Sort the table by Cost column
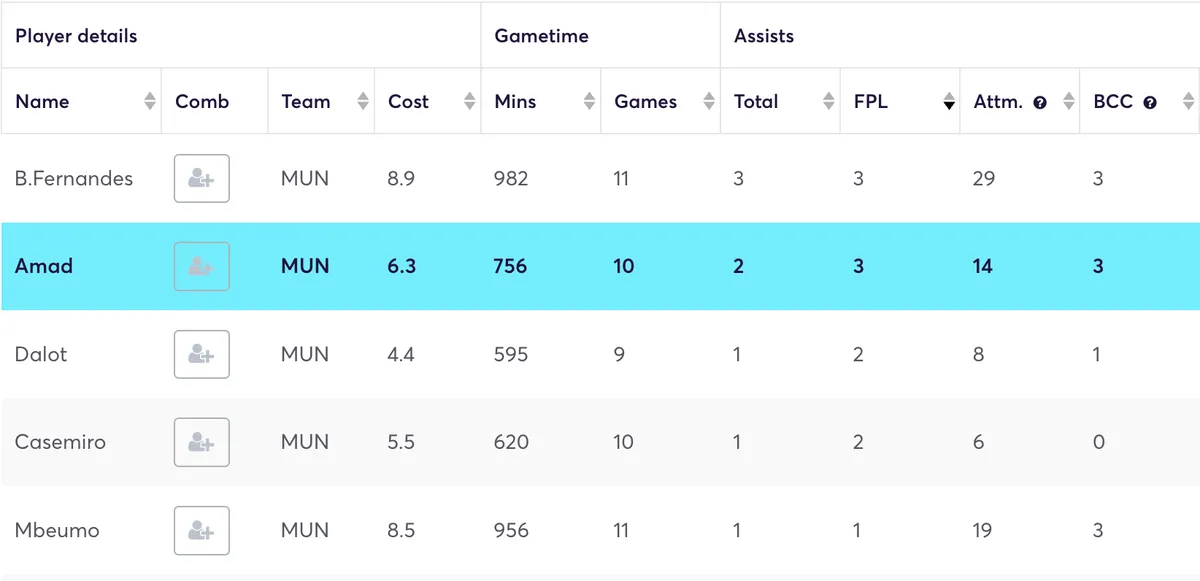Screen dimensions: 1200x581 pyautogui.click(x=470, y=101)
